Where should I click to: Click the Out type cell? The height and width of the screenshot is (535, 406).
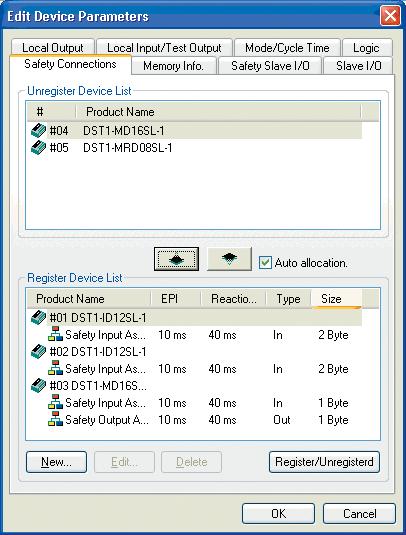click(x=282, y=420)
